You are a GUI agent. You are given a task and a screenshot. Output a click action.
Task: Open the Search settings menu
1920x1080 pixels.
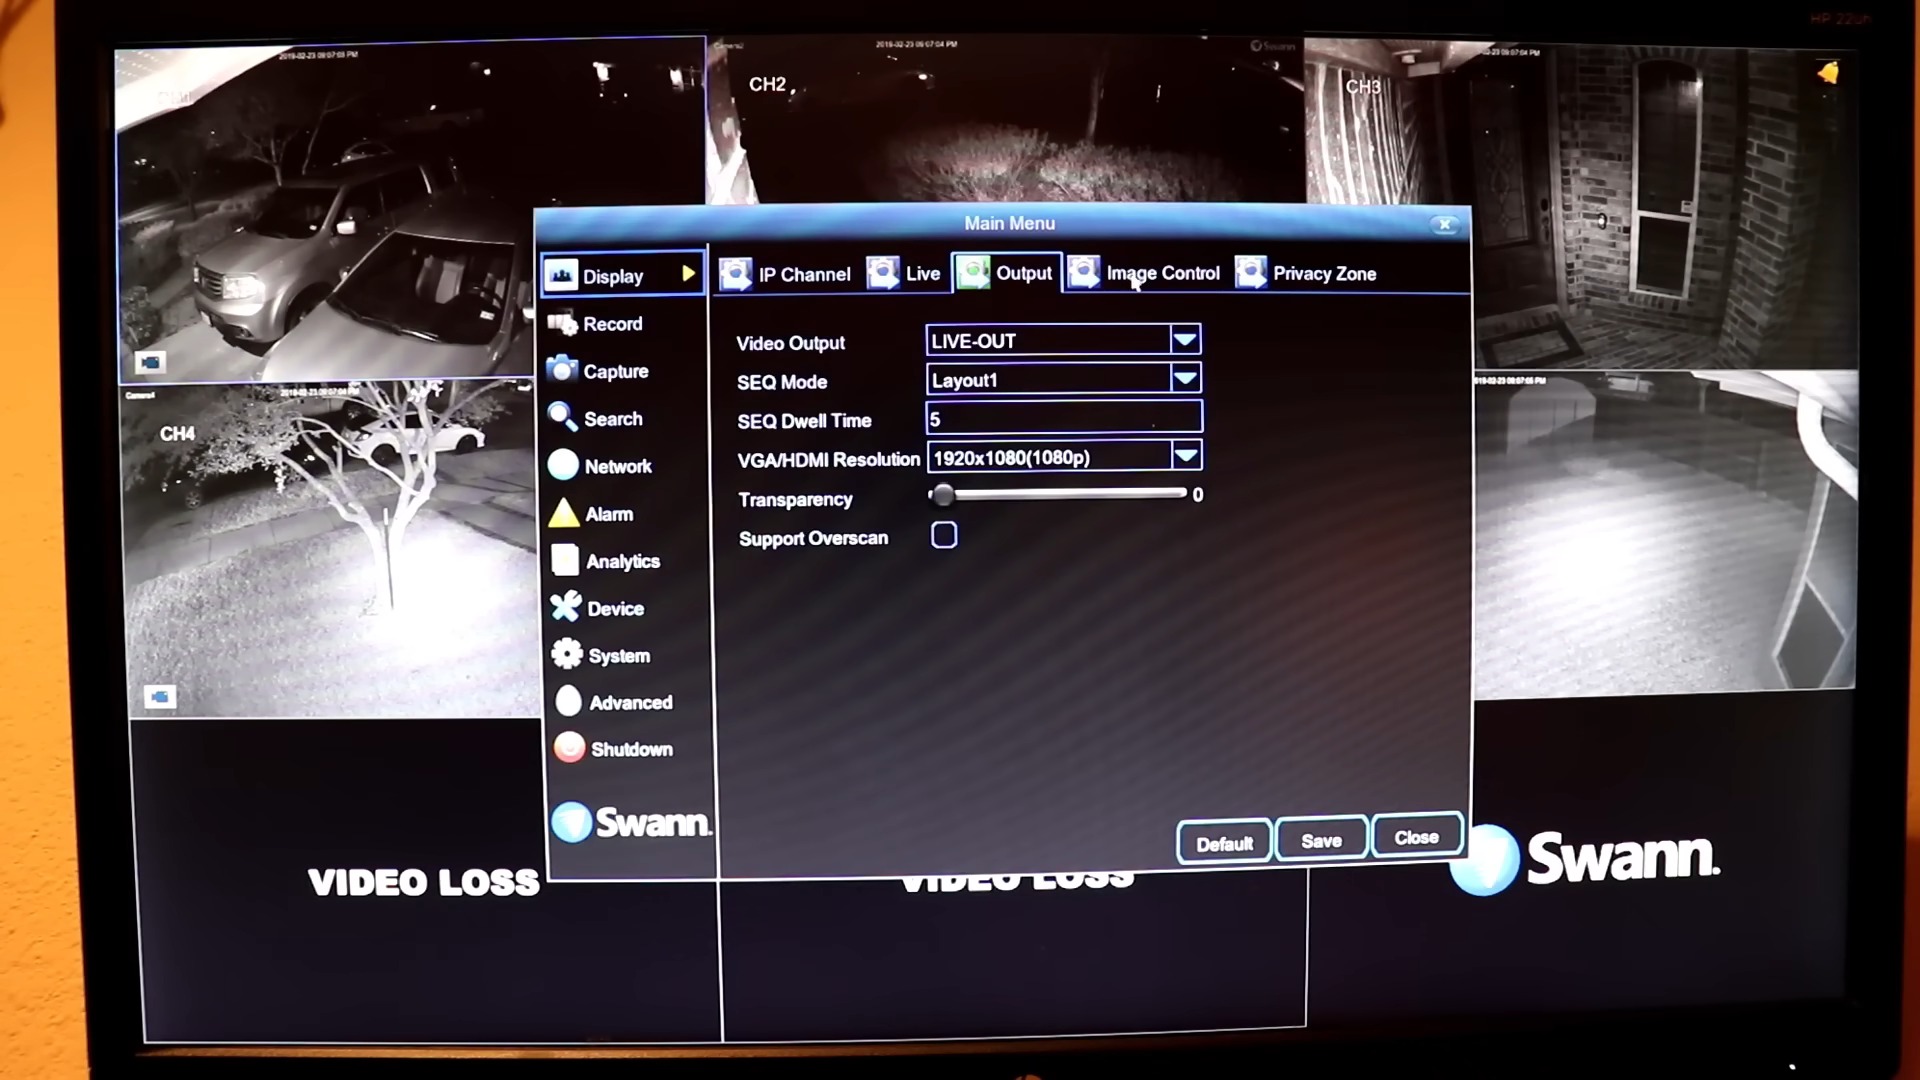[611, 418]
